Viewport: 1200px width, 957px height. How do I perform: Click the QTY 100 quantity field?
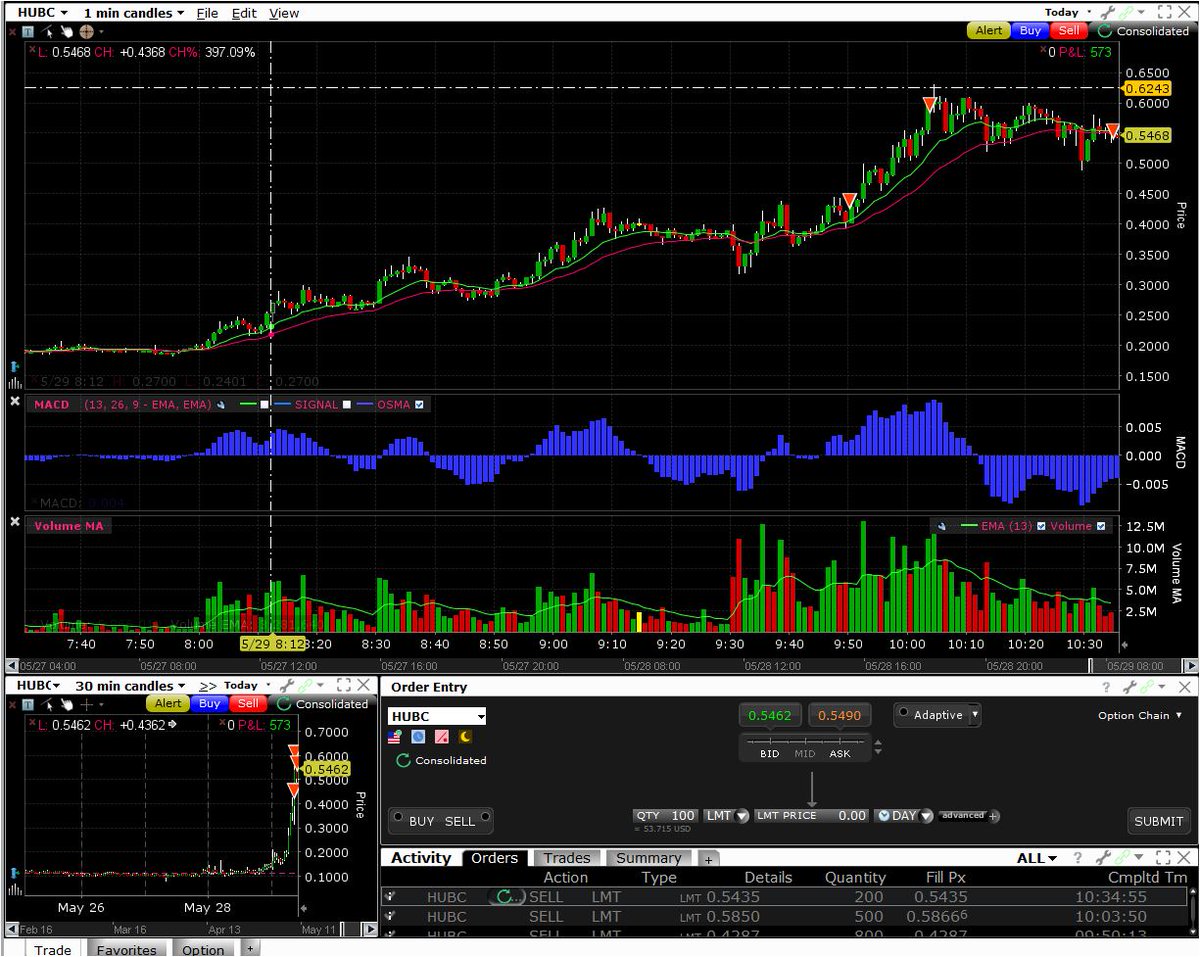pyautogui.click(x=665, y=816)
